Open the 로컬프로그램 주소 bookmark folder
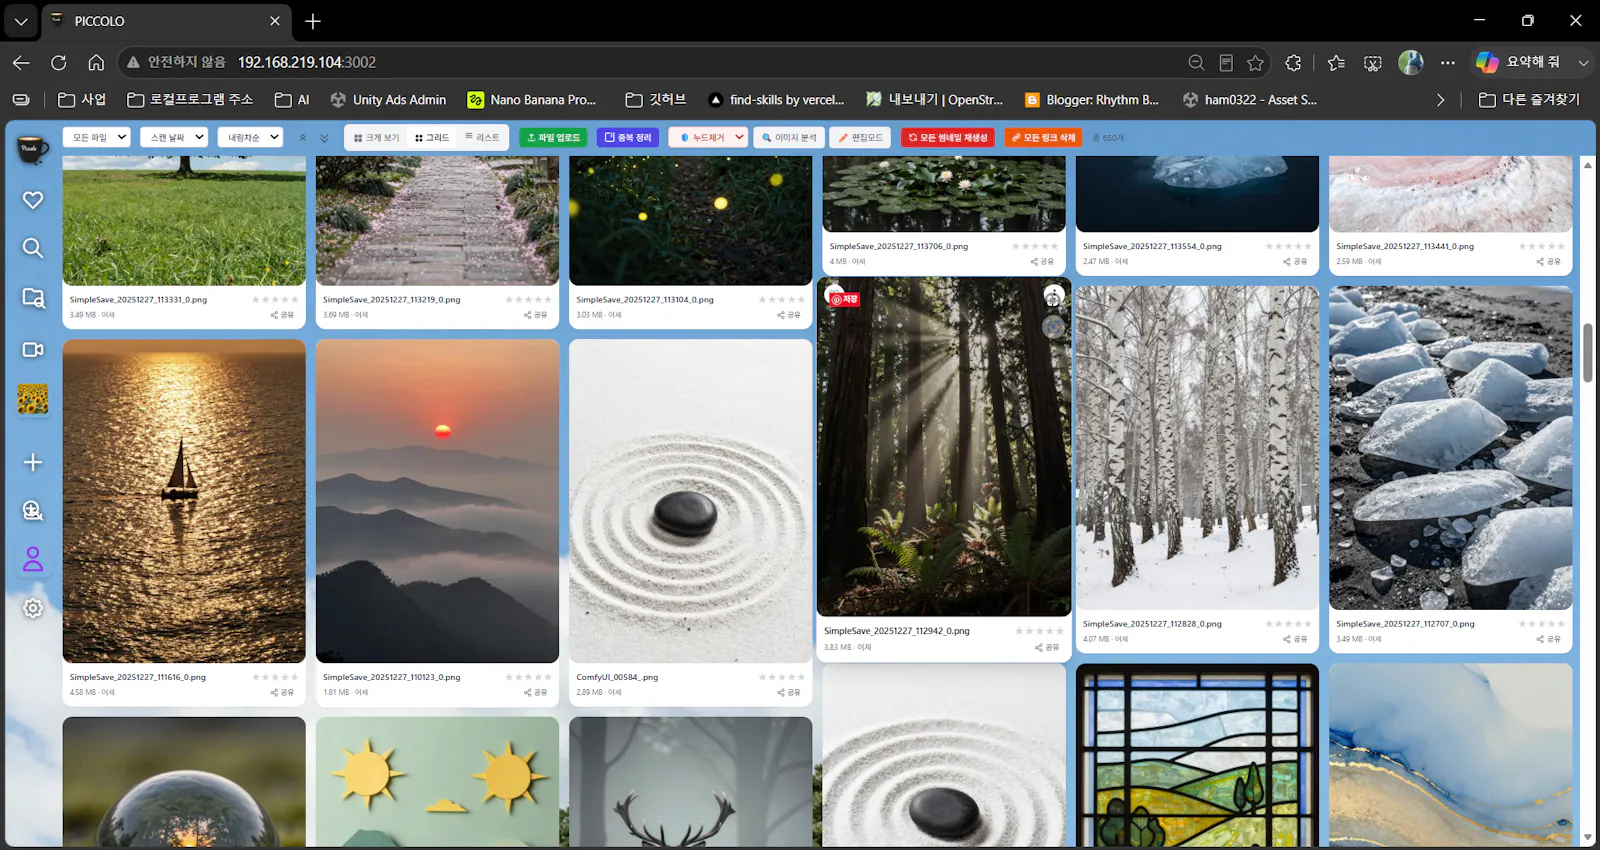The image size is (1600, 850). (190, 100)
